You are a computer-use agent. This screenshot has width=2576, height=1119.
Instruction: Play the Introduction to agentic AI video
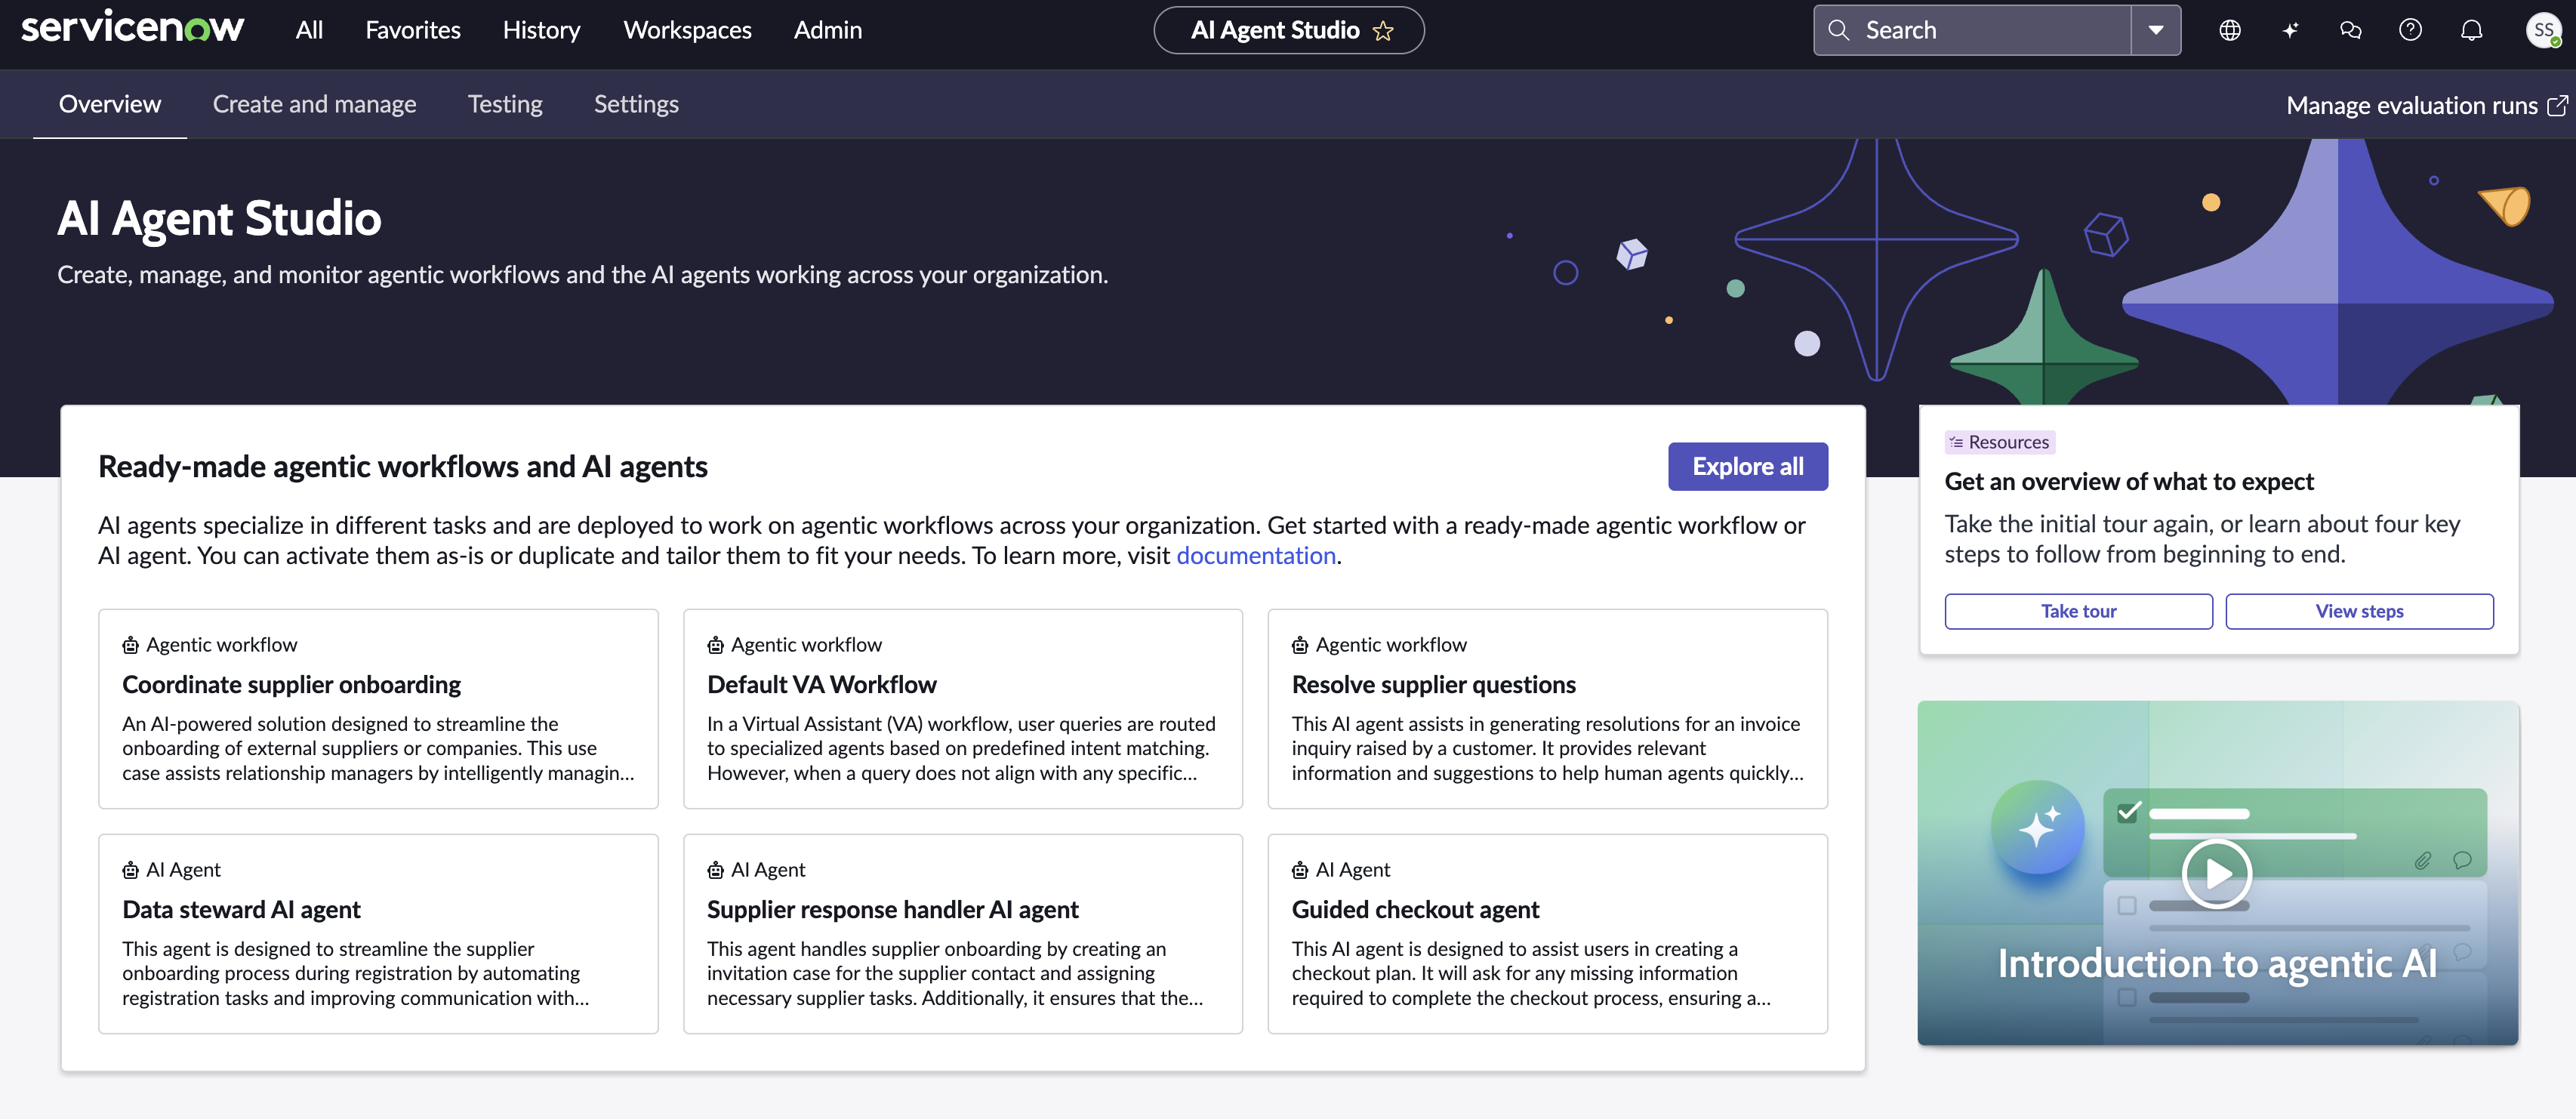[2216, 873]
